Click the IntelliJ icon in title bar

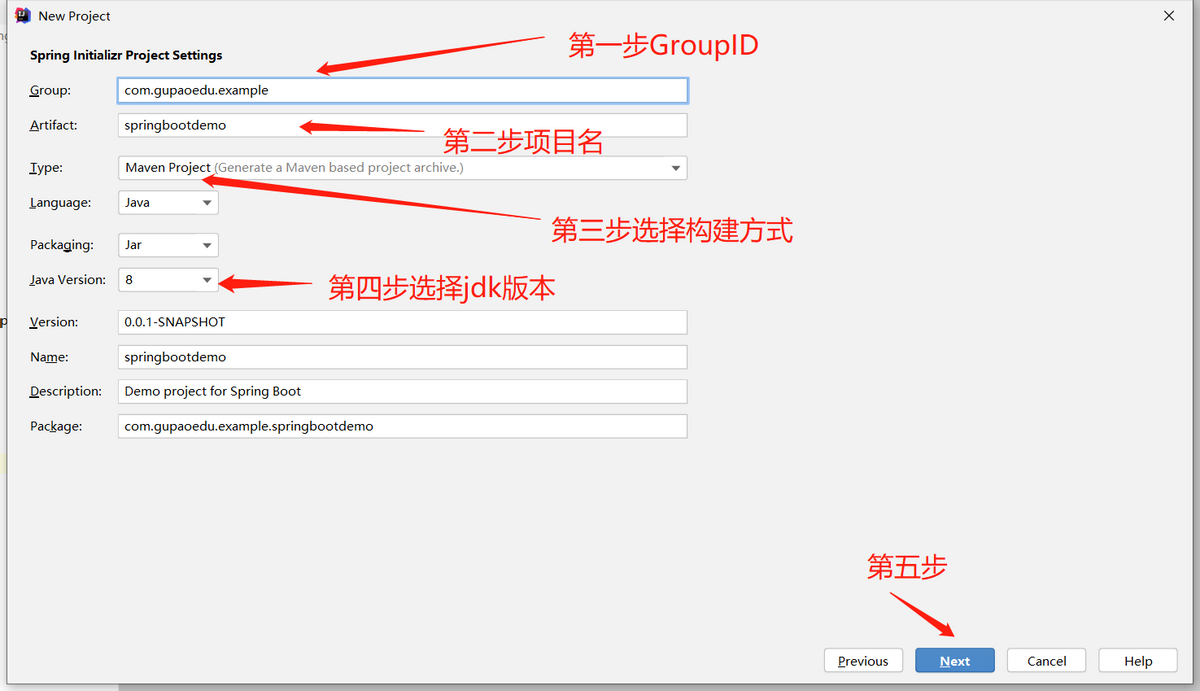pos(22,16)
